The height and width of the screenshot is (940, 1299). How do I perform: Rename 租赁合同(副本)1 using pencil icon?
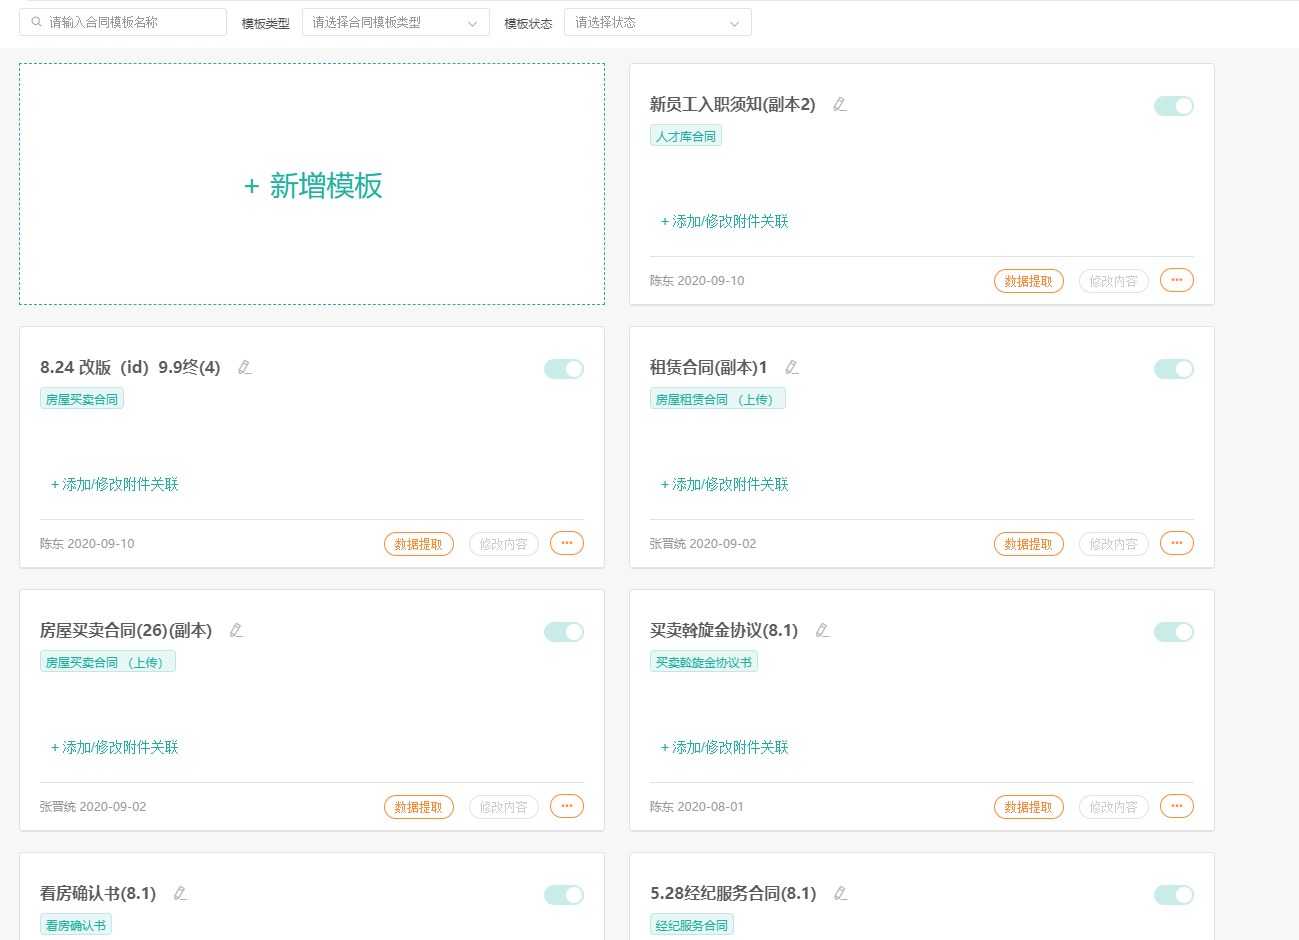[x=791, y=367]
